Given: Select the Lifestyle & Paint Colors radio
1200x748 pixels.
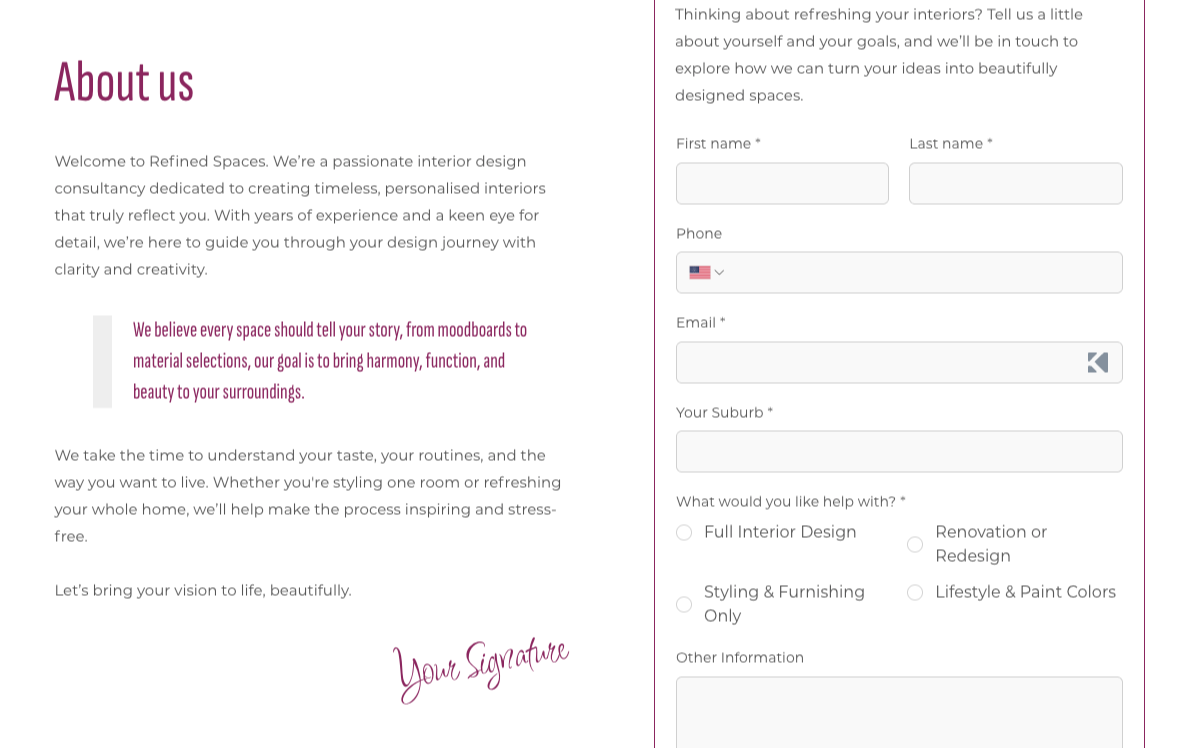Looking at the screenshot, I should coord(915,592).
